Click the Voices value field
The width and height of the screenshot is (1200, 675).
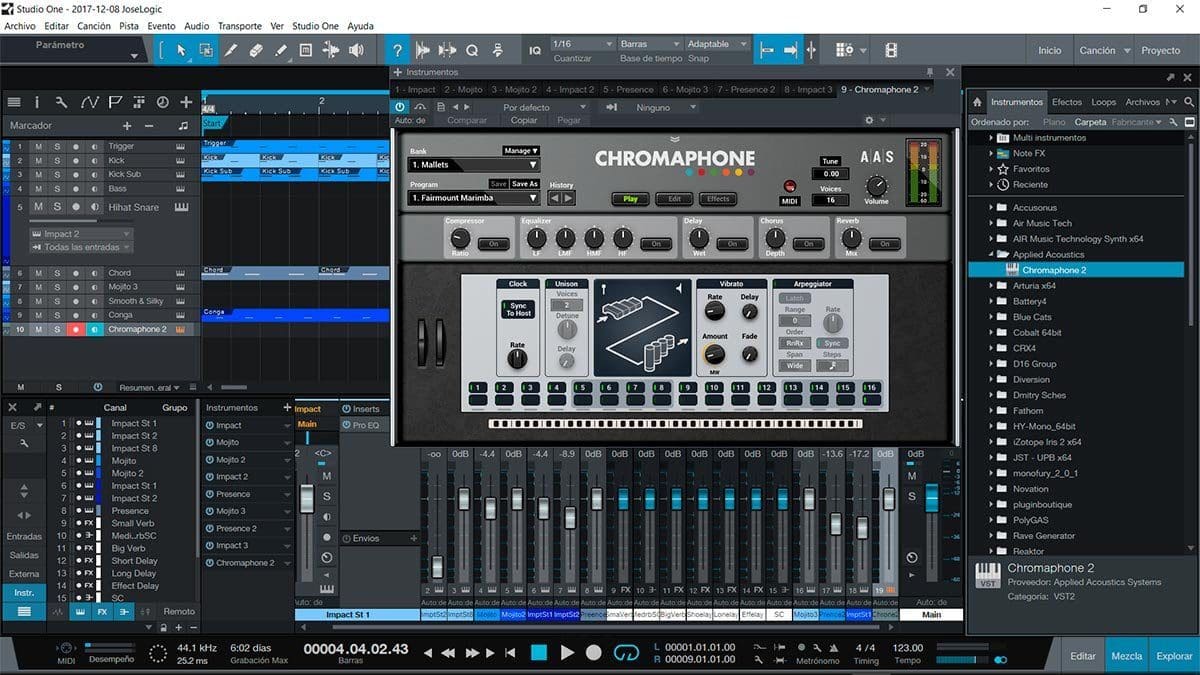830,200
